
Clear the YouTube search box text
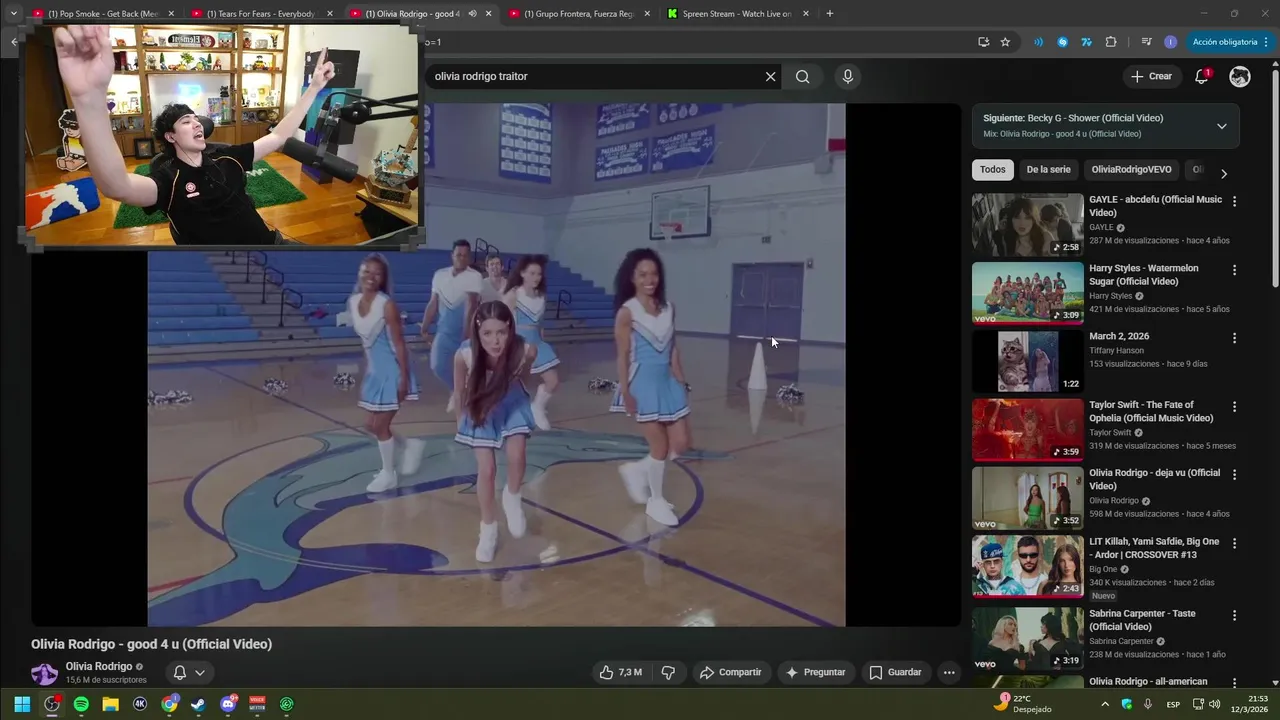[770, 77]
